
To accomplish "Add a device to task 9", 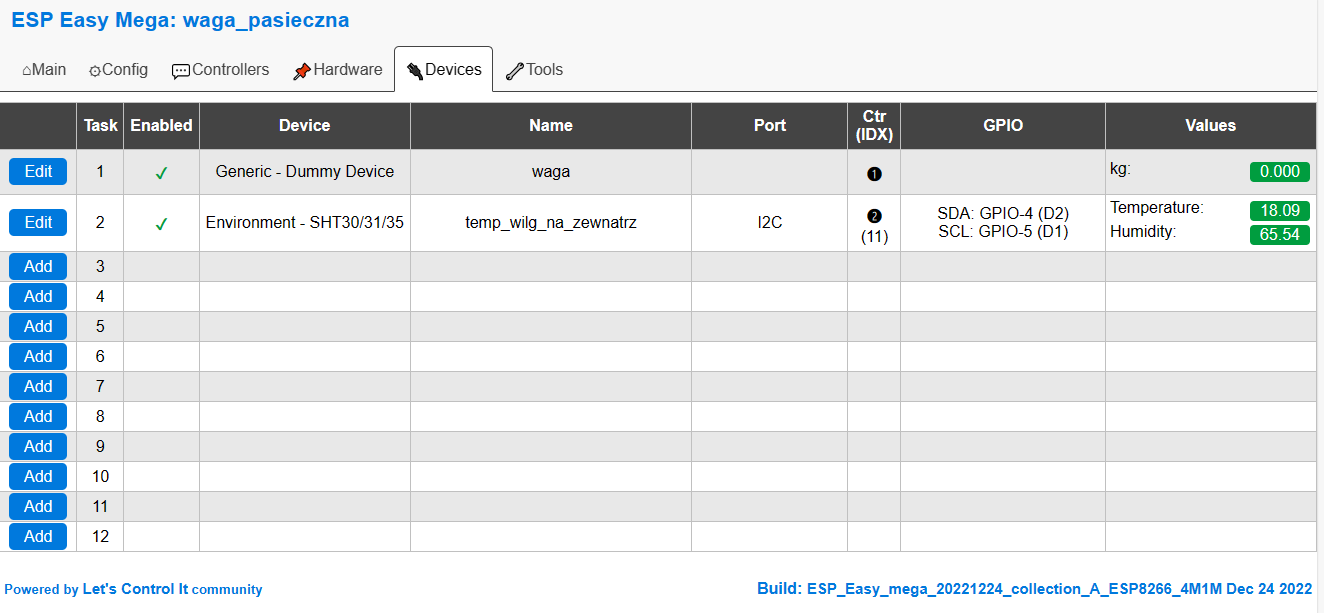I will (x=38, y=446).
